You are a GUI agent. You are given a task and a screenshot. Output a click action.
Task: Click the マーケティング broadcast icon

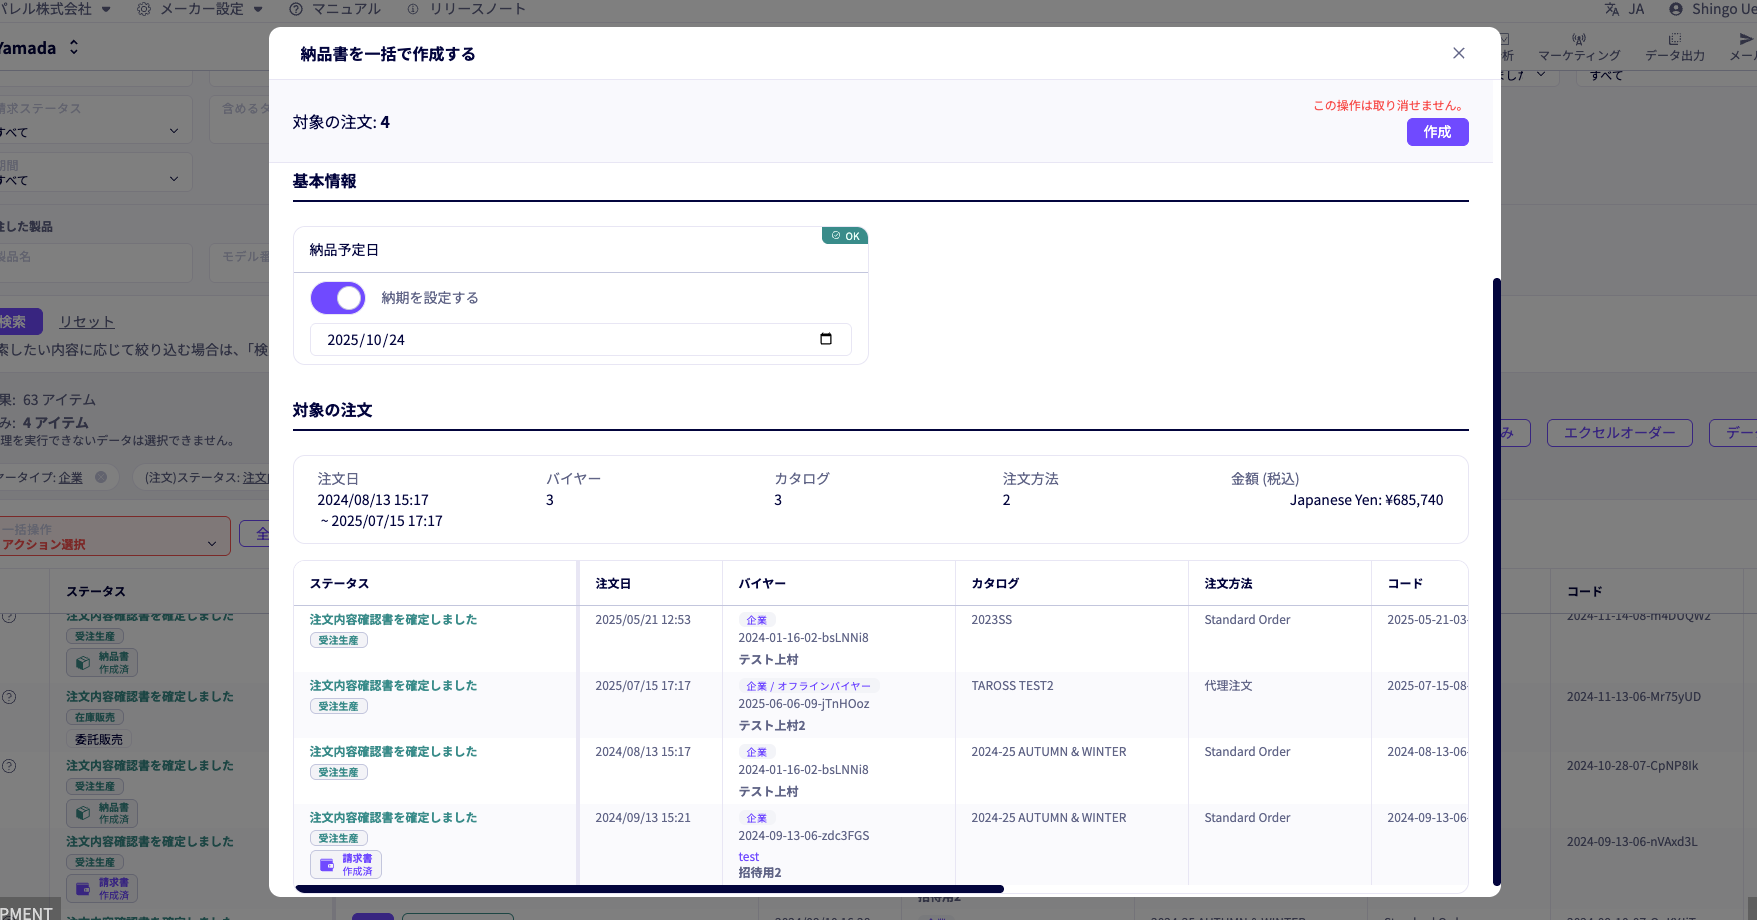(x=1579, y=40)
